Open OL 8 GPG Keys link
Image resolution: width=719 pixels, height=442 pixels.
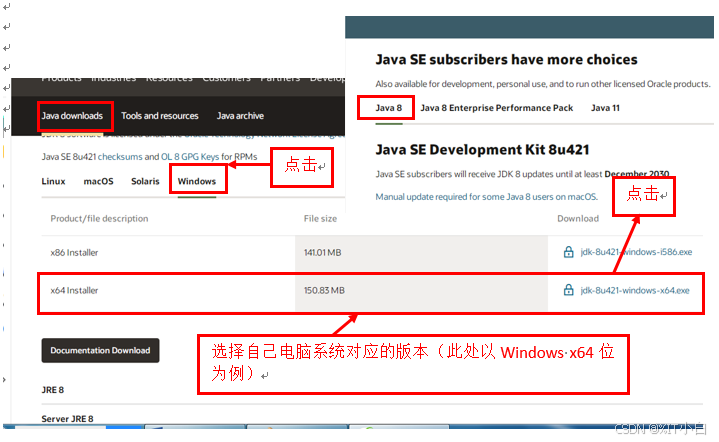coord(190,157)
